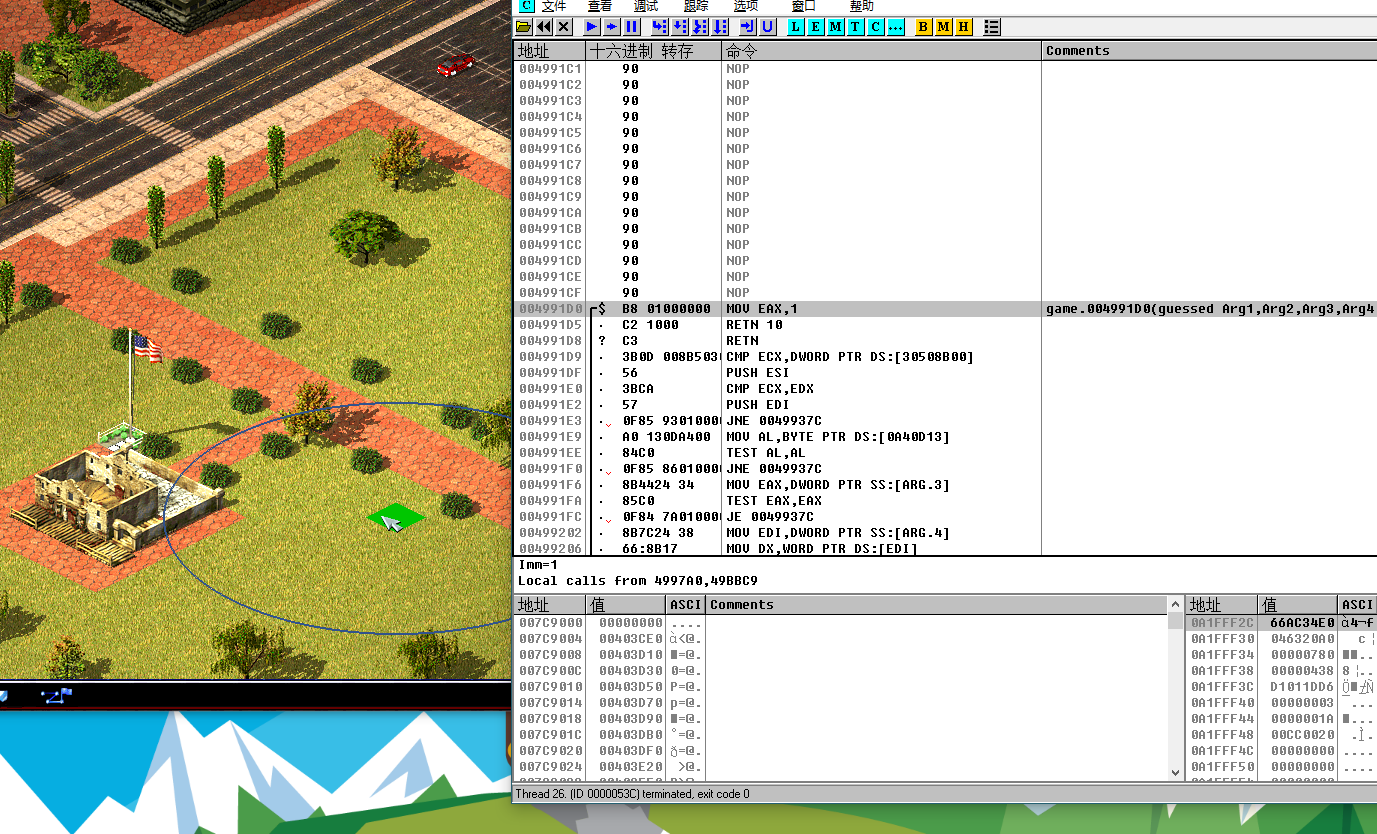Viewport: 1377px width, 834px height.
Task: Click the run thread toolbar icon
Action: pyautogui.click(x=611, y=27)
